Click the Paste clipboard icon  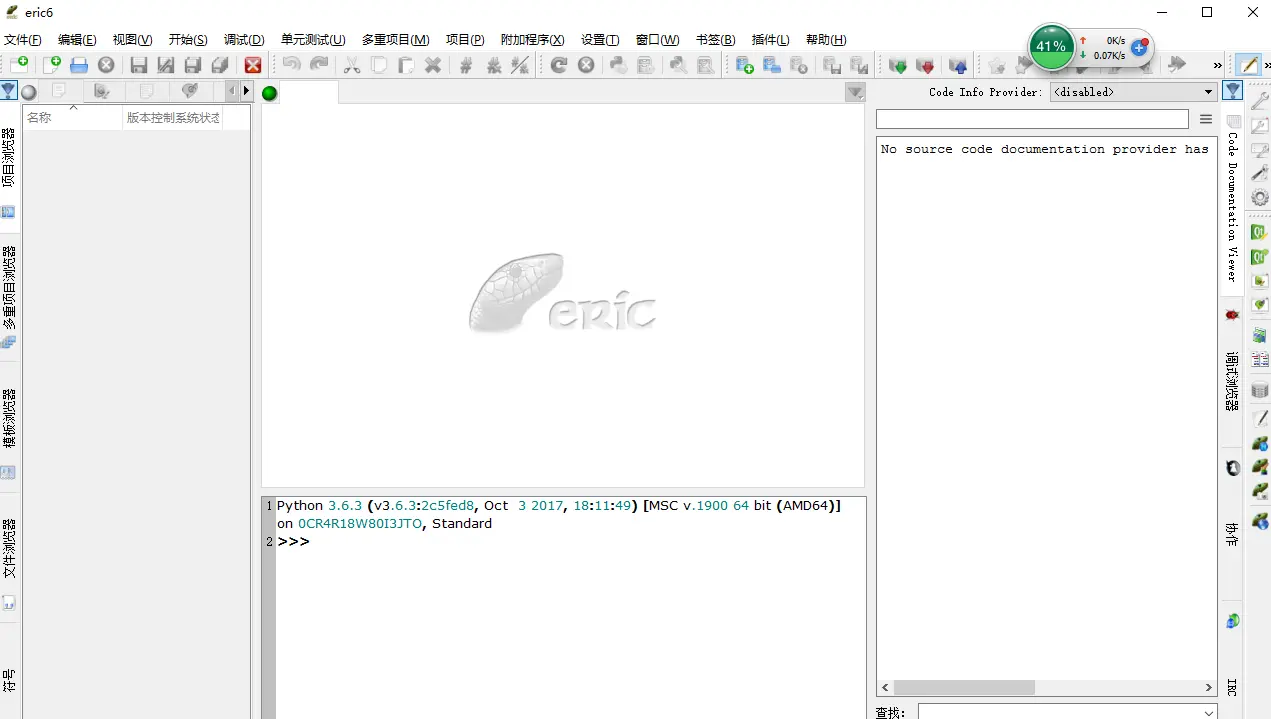pyautogui.click(x=406, y=65)
